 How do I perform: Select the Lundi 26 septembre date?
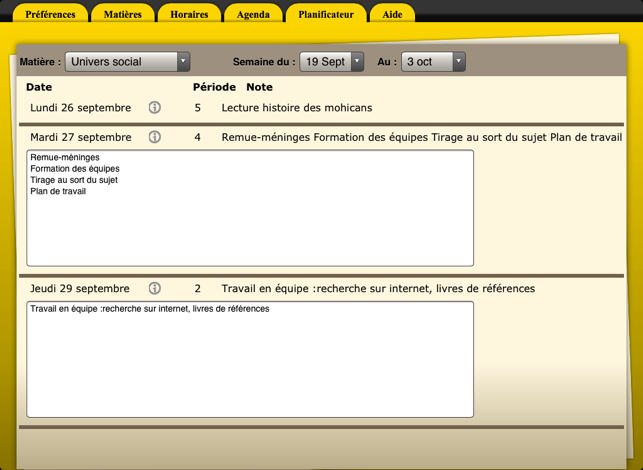click(x=81, y=108)
